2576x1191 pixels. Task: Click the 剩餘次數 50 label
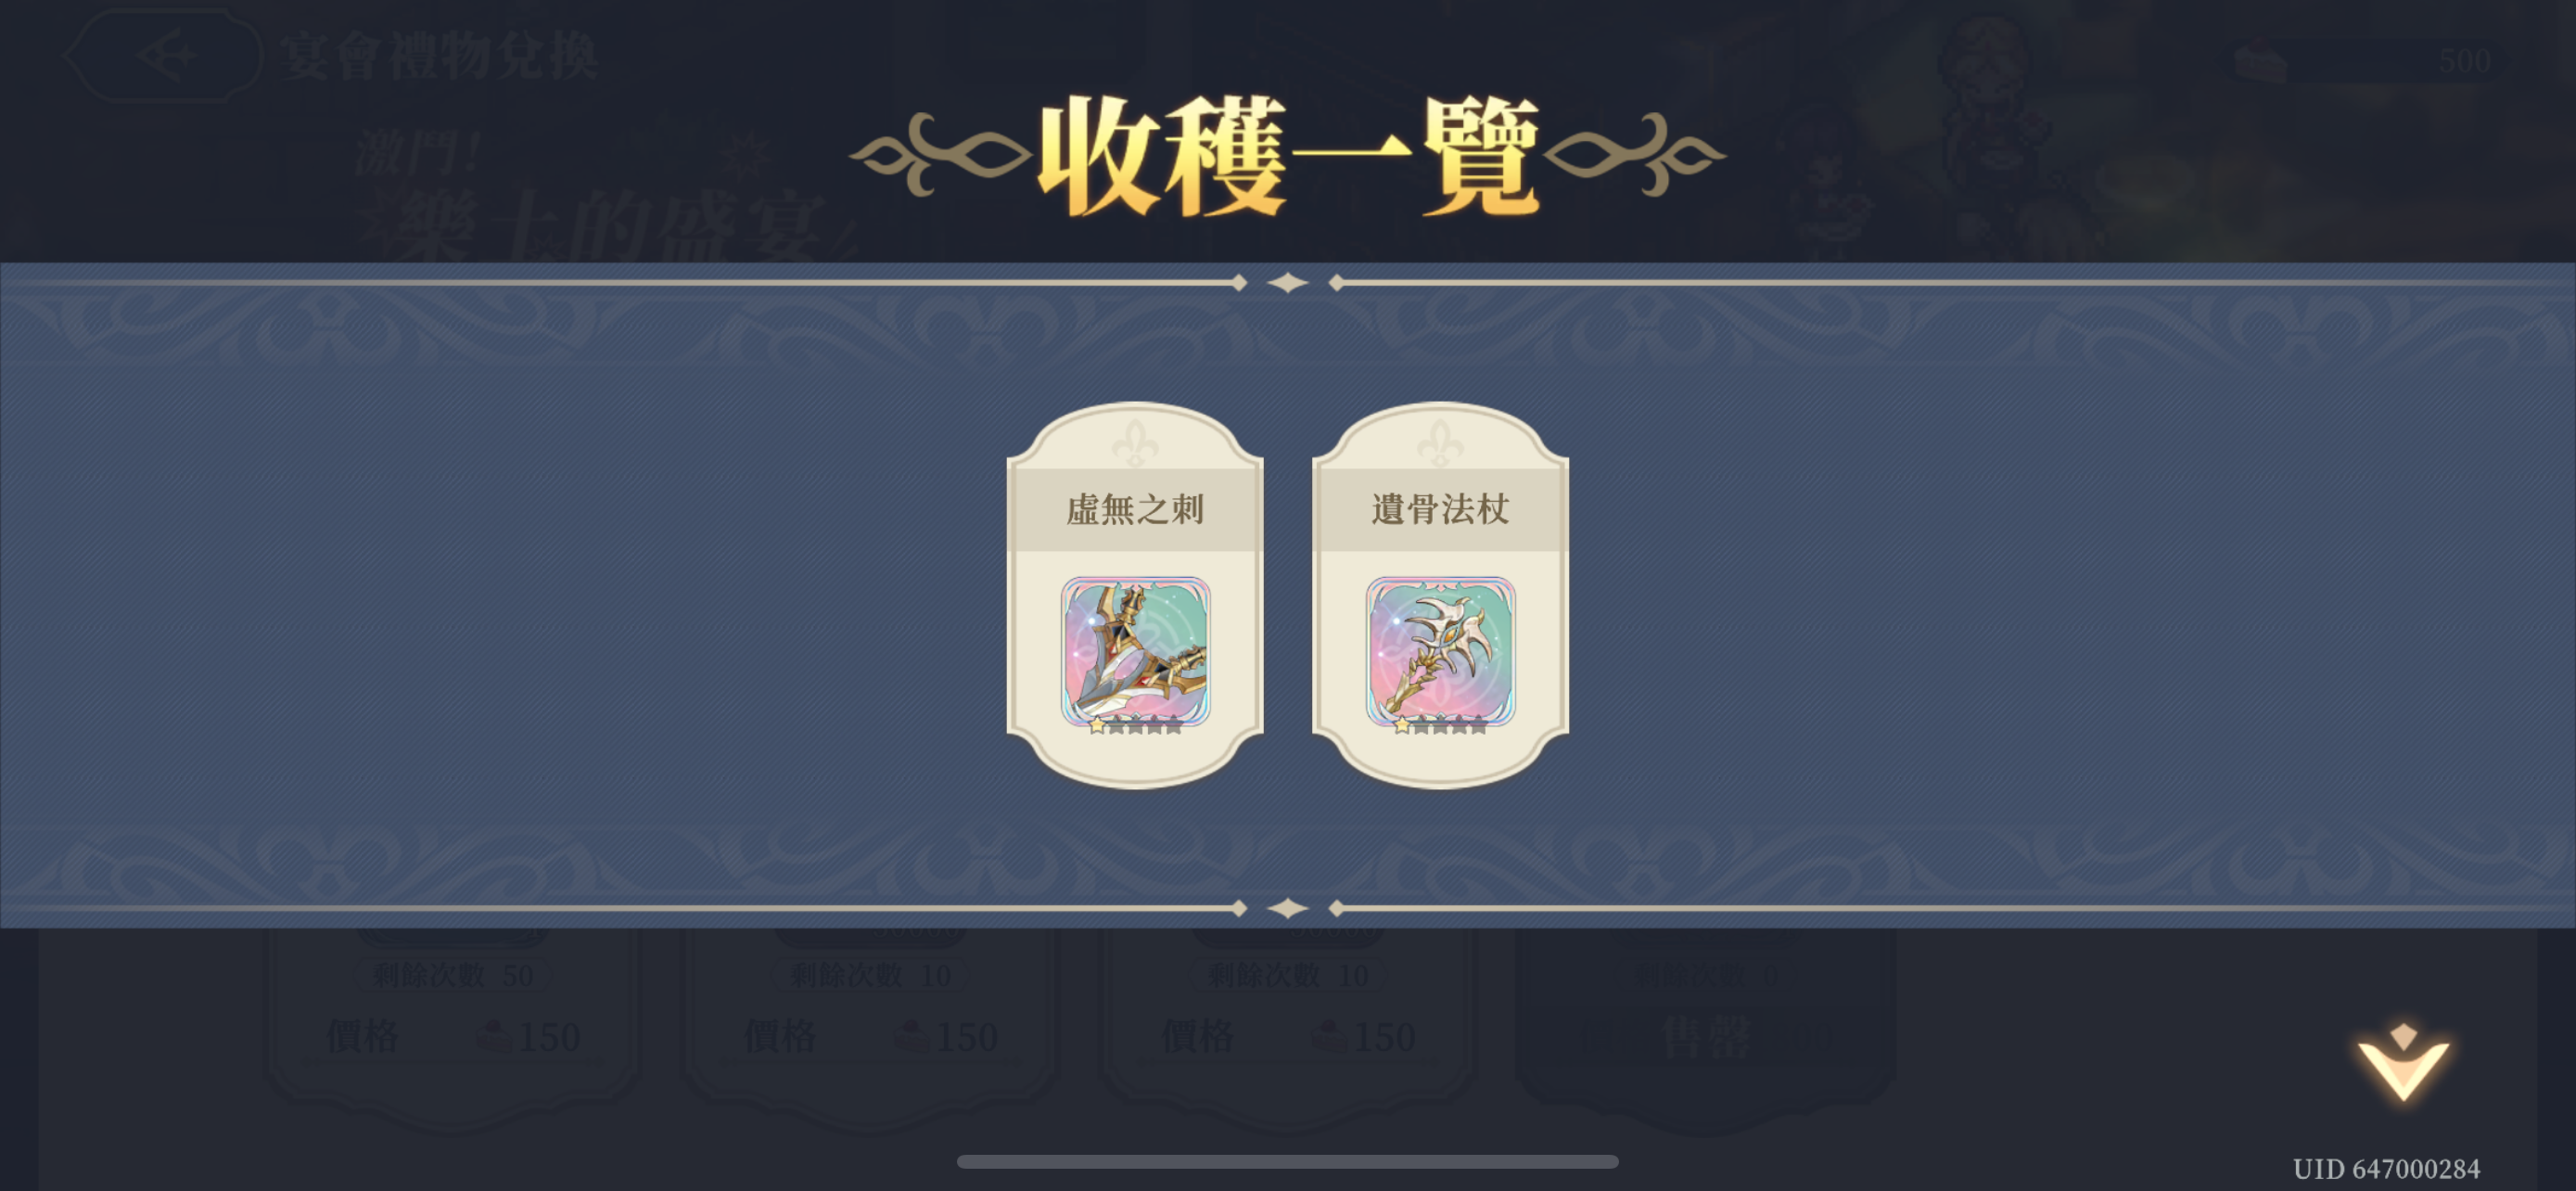point(452,975)
